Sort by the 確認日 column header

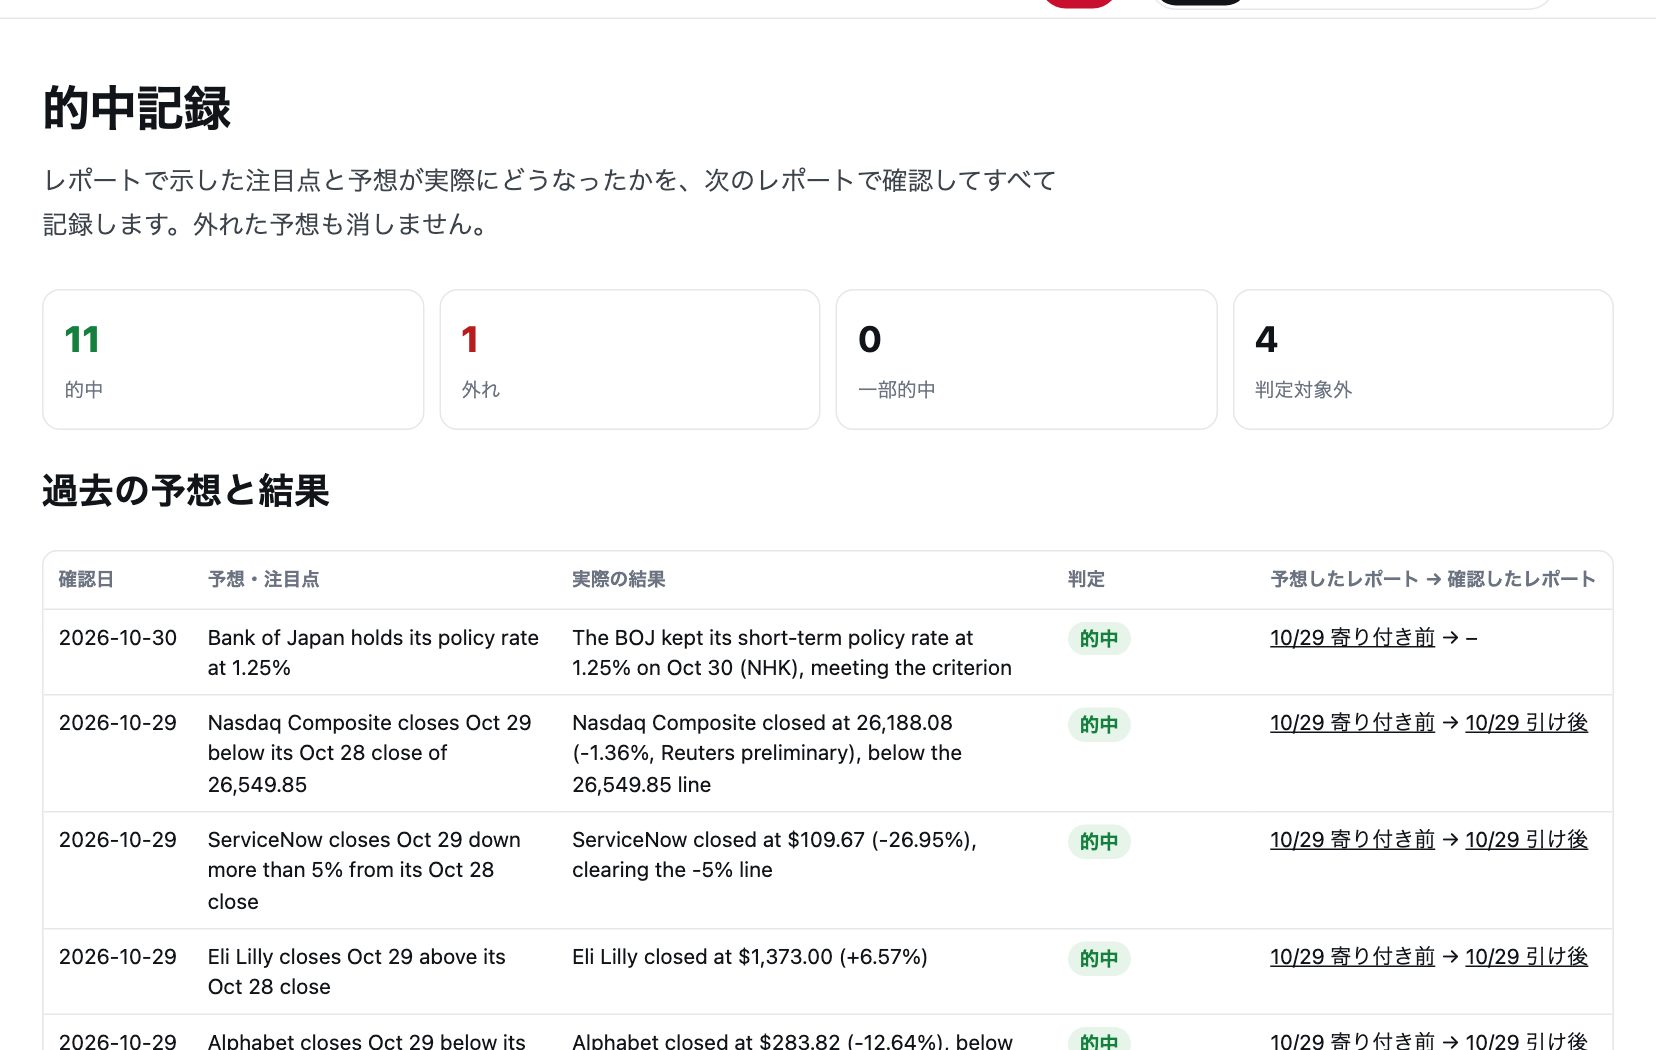86,579
